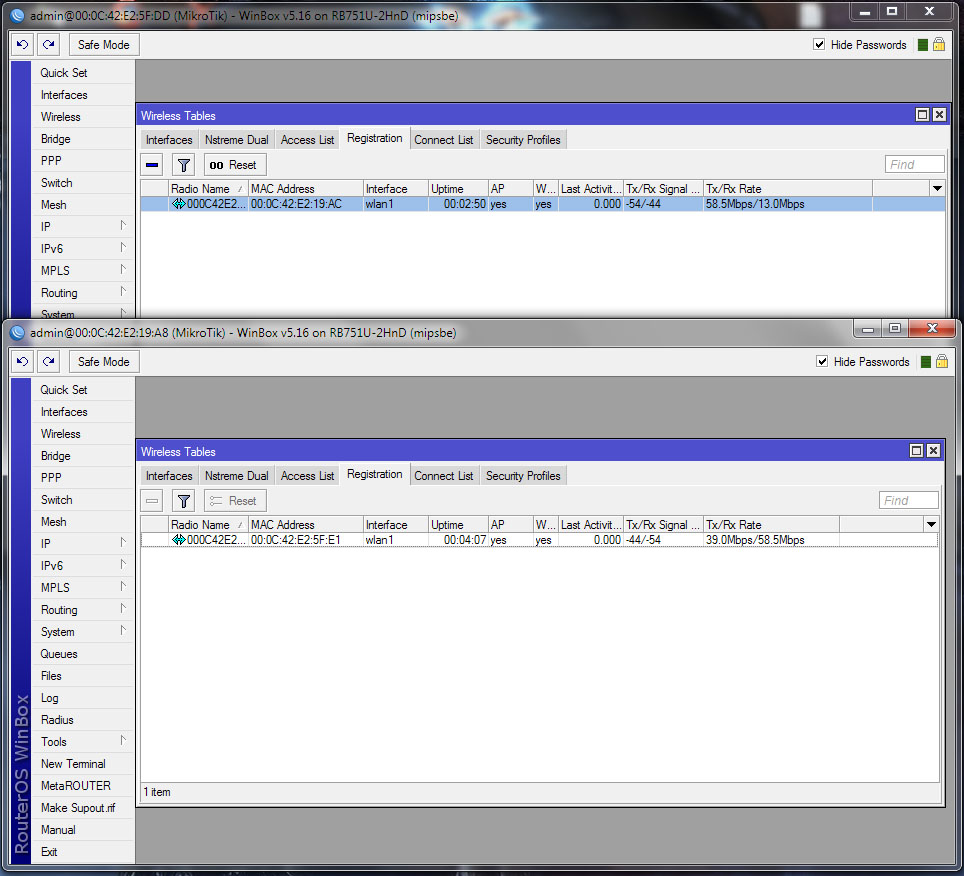Toggle Hide Passwords checkbox in bottom window
The width and height of the screenshot is (964, 876).
pos(822,361)
